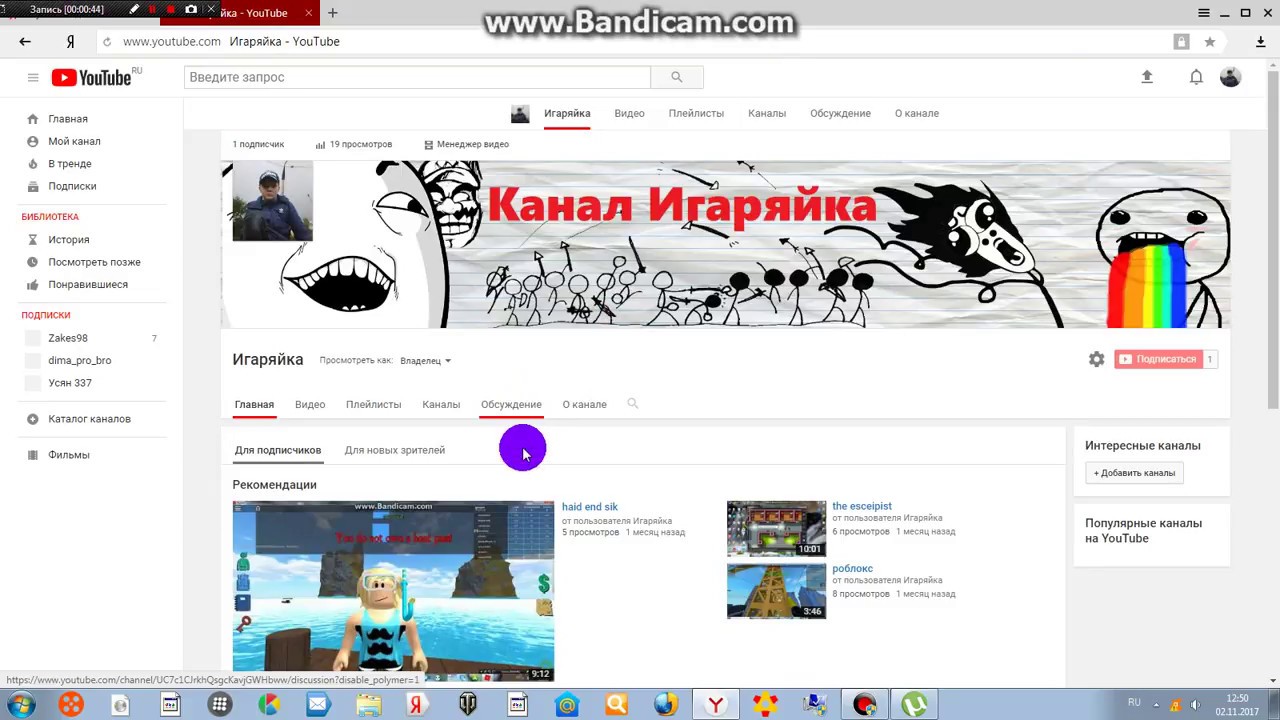This screenshot has height=720, width=1280.
Task: Play the 10:01 video thumbnail
Action: click(x=776, y=528)
